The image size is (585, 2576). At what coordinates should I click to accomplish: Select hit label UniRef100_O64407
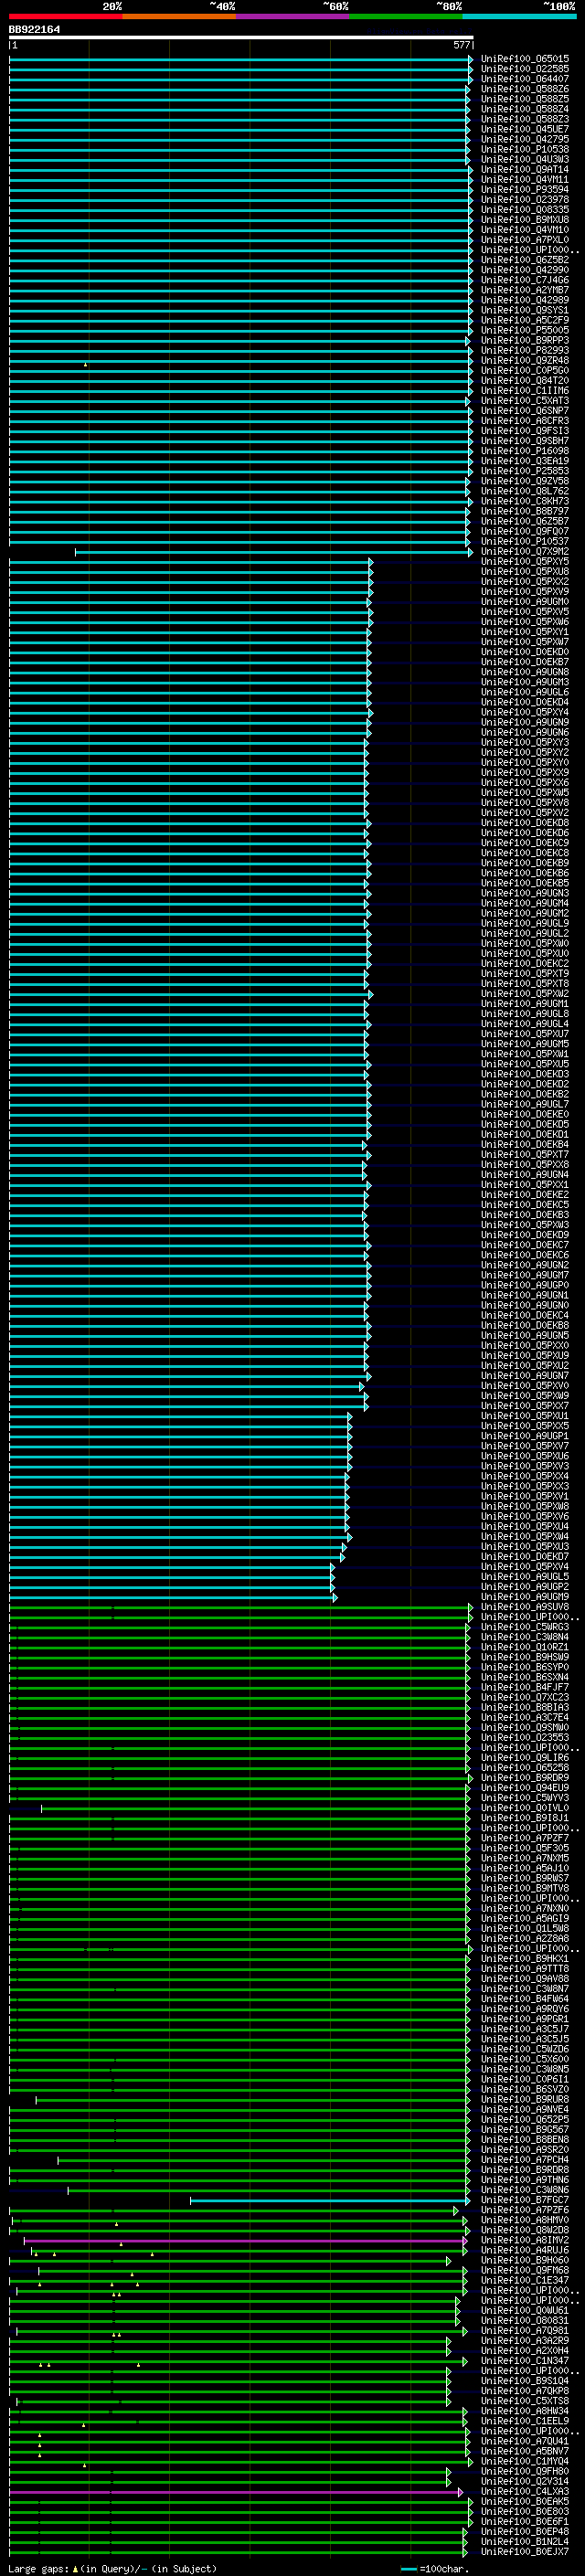click(524, 79)
